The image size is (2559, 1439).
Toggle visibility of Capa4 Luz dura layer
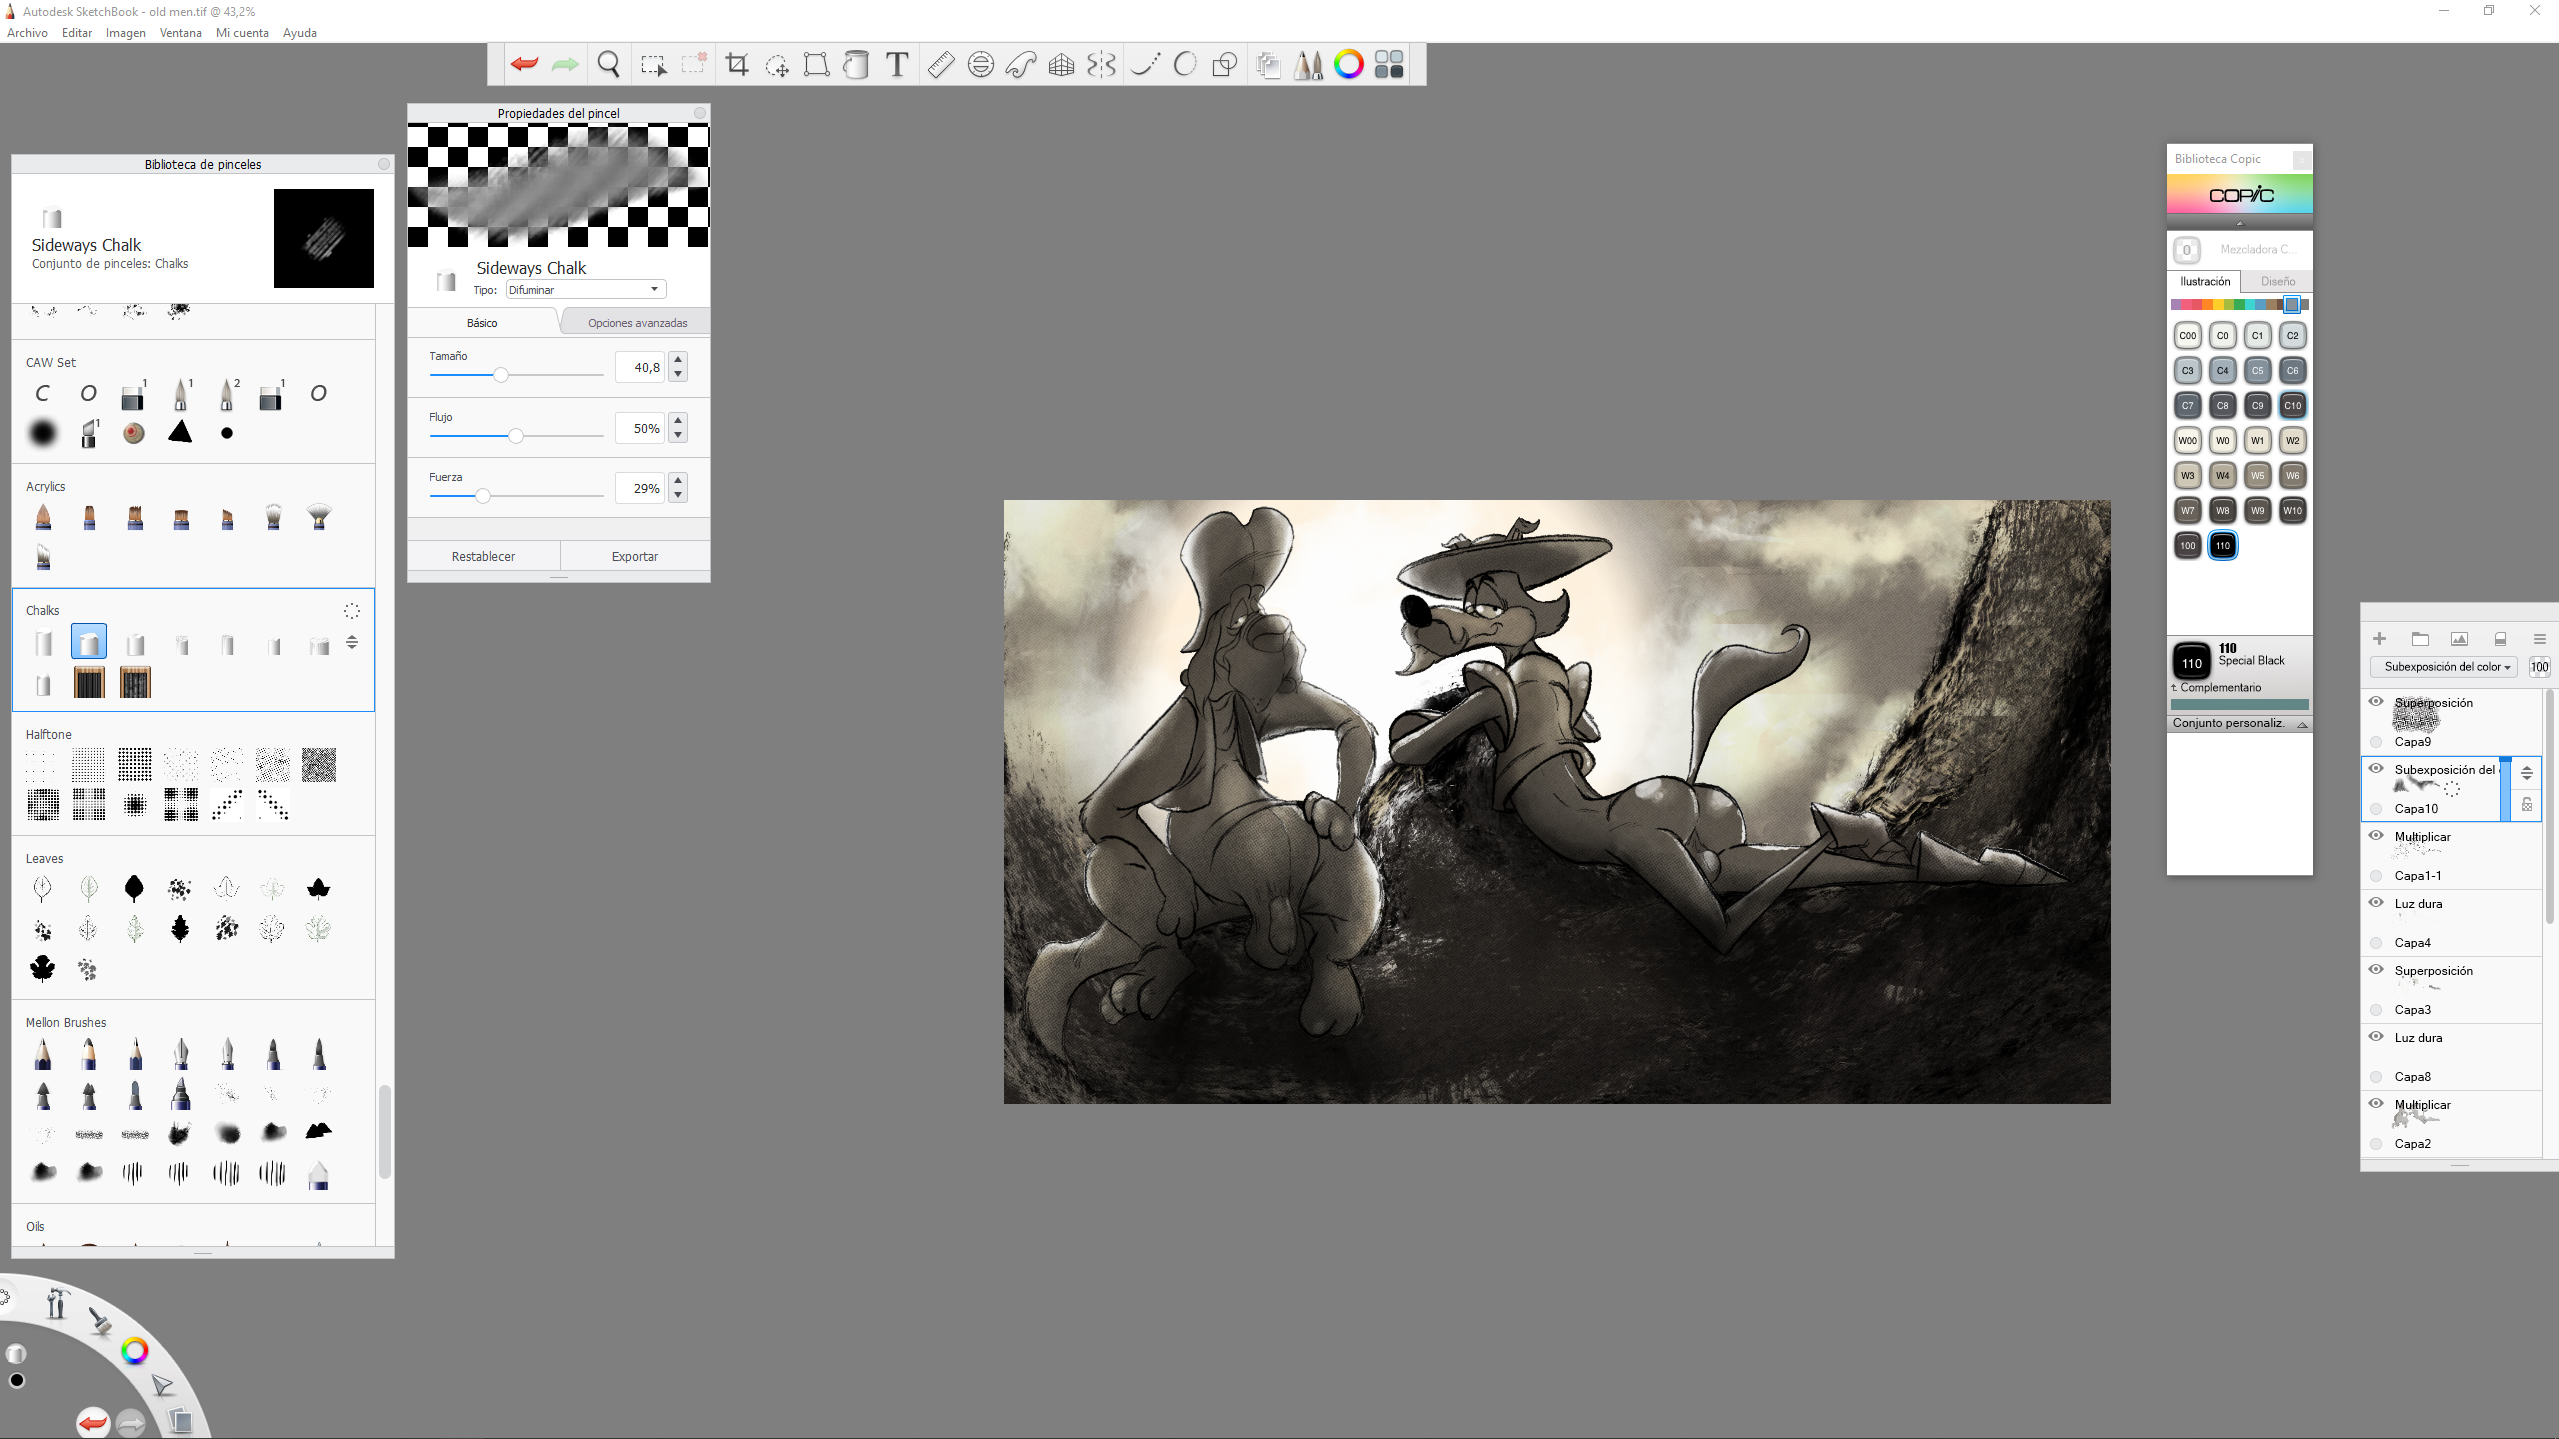tap(2376, 903)
